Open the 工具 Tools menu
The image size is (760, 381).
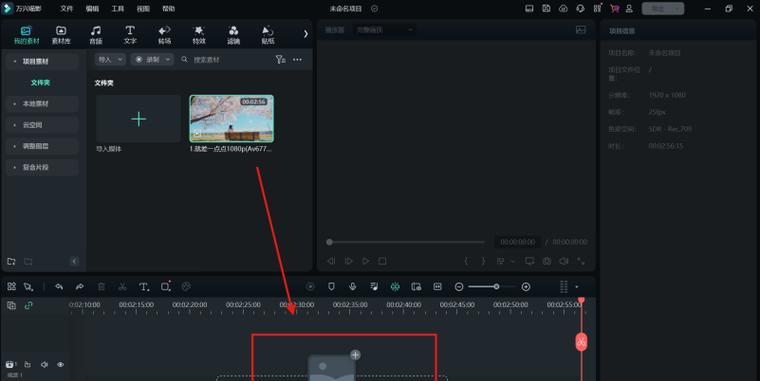click(x=118, y=9)
